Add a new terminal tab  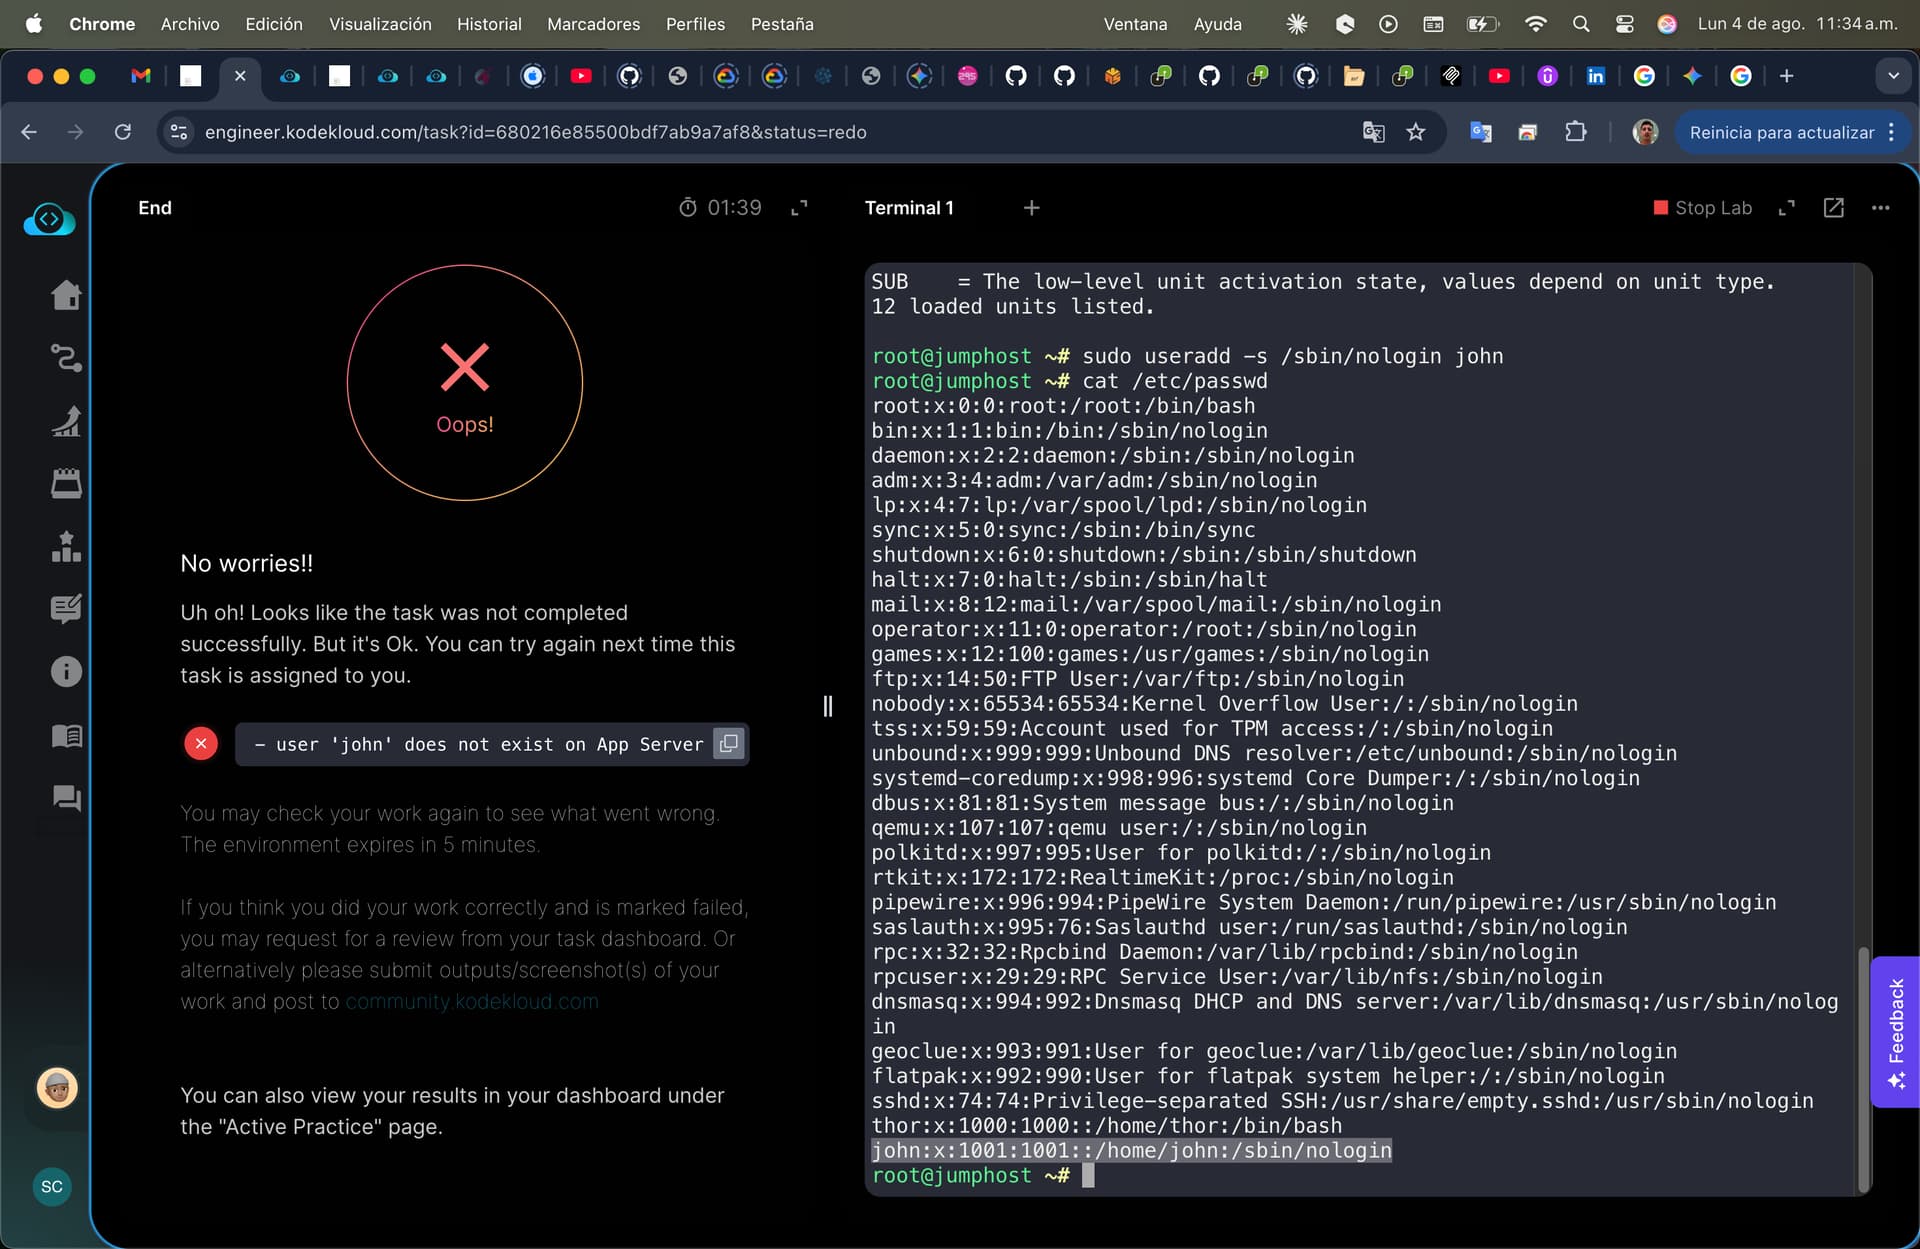tap(1031, 208)
